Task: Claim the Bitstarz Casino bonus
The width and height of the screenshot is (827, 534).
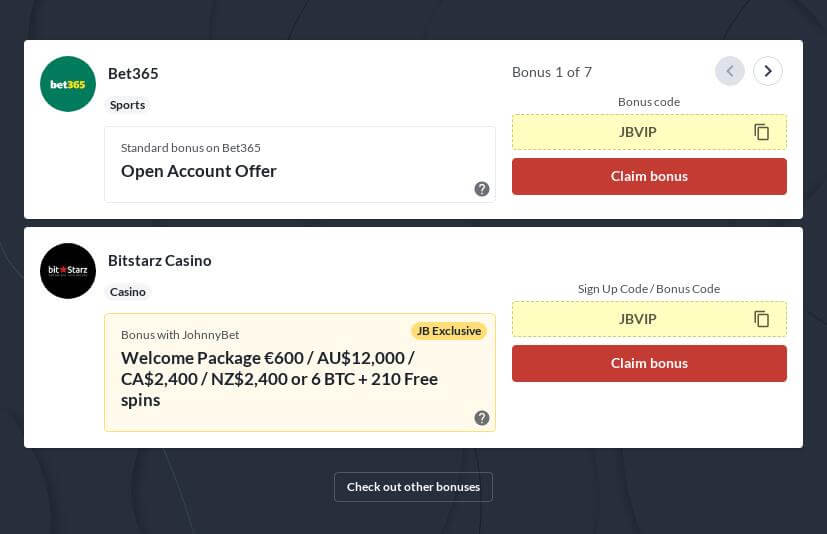Action: [x=649, y=363]
